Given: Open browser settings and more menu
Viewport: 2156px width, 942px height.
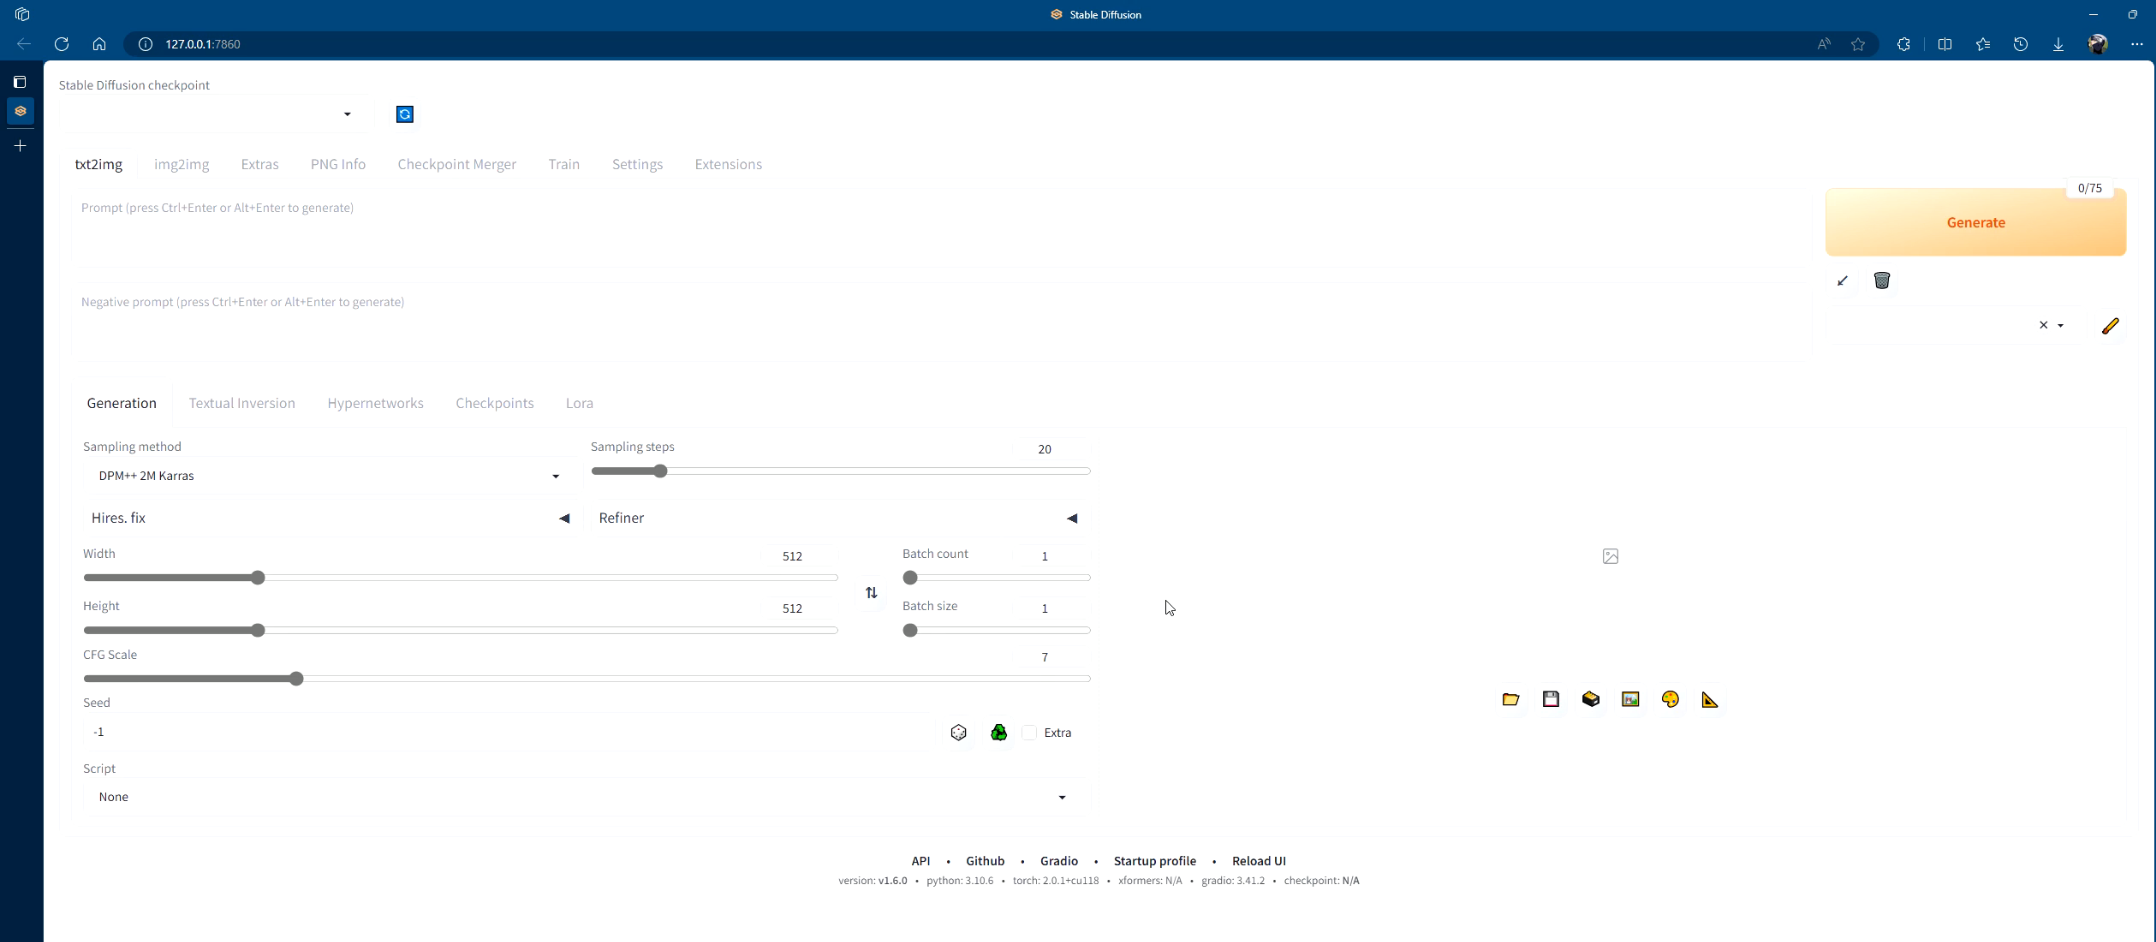Looking at the screenshot, I should tap(2137, 44).
